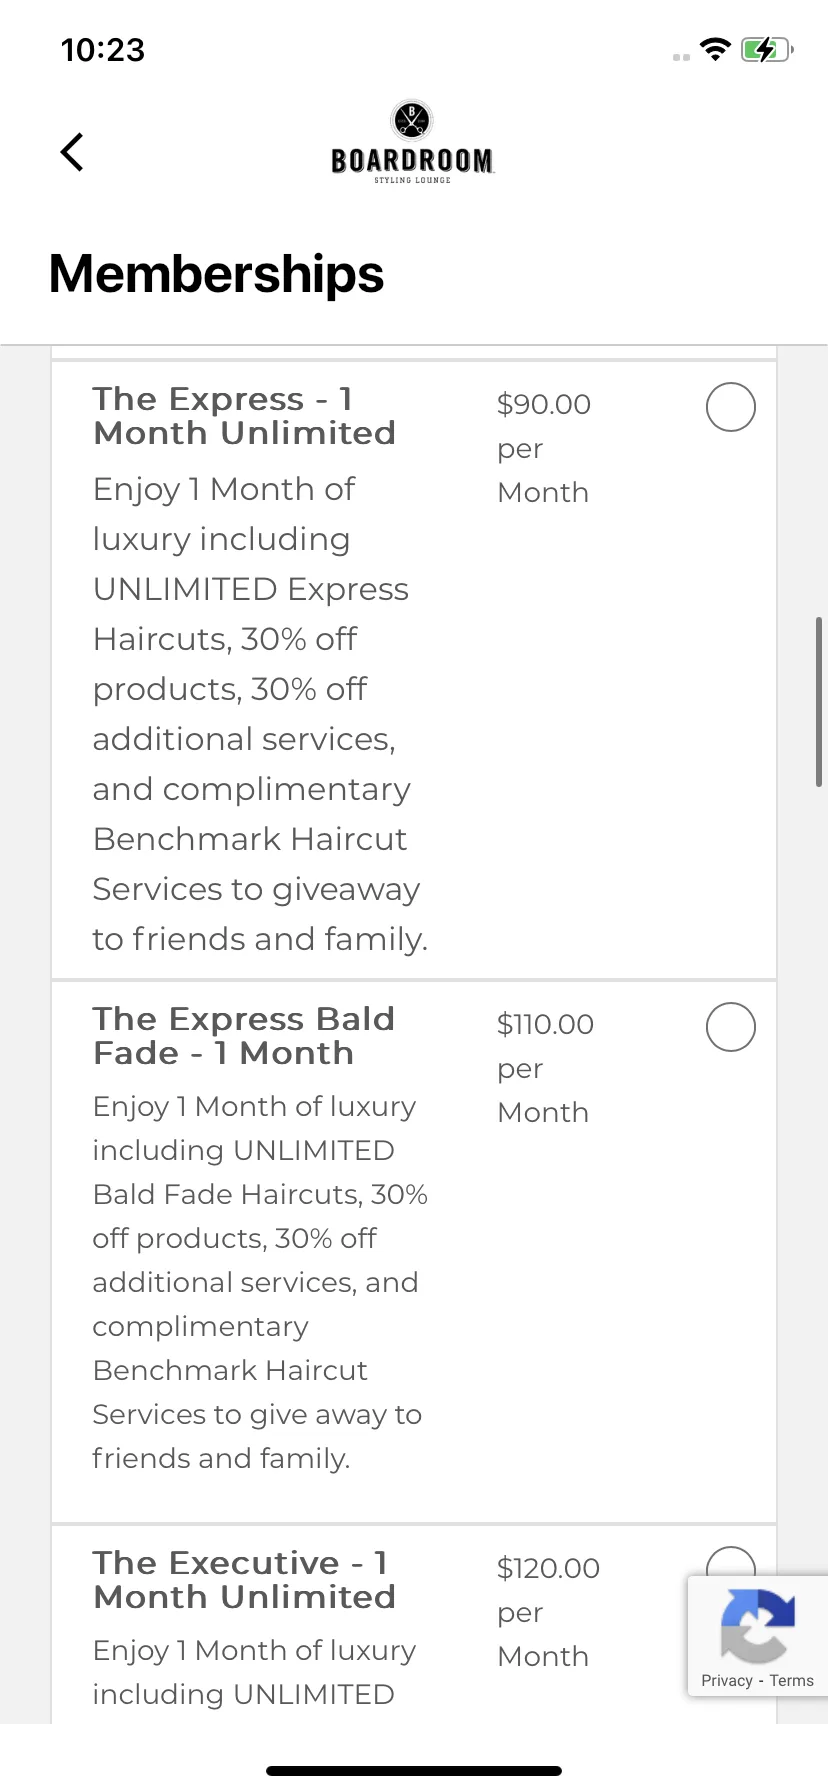
Task: Tap the battery charging icon
Action: point(767,49)
